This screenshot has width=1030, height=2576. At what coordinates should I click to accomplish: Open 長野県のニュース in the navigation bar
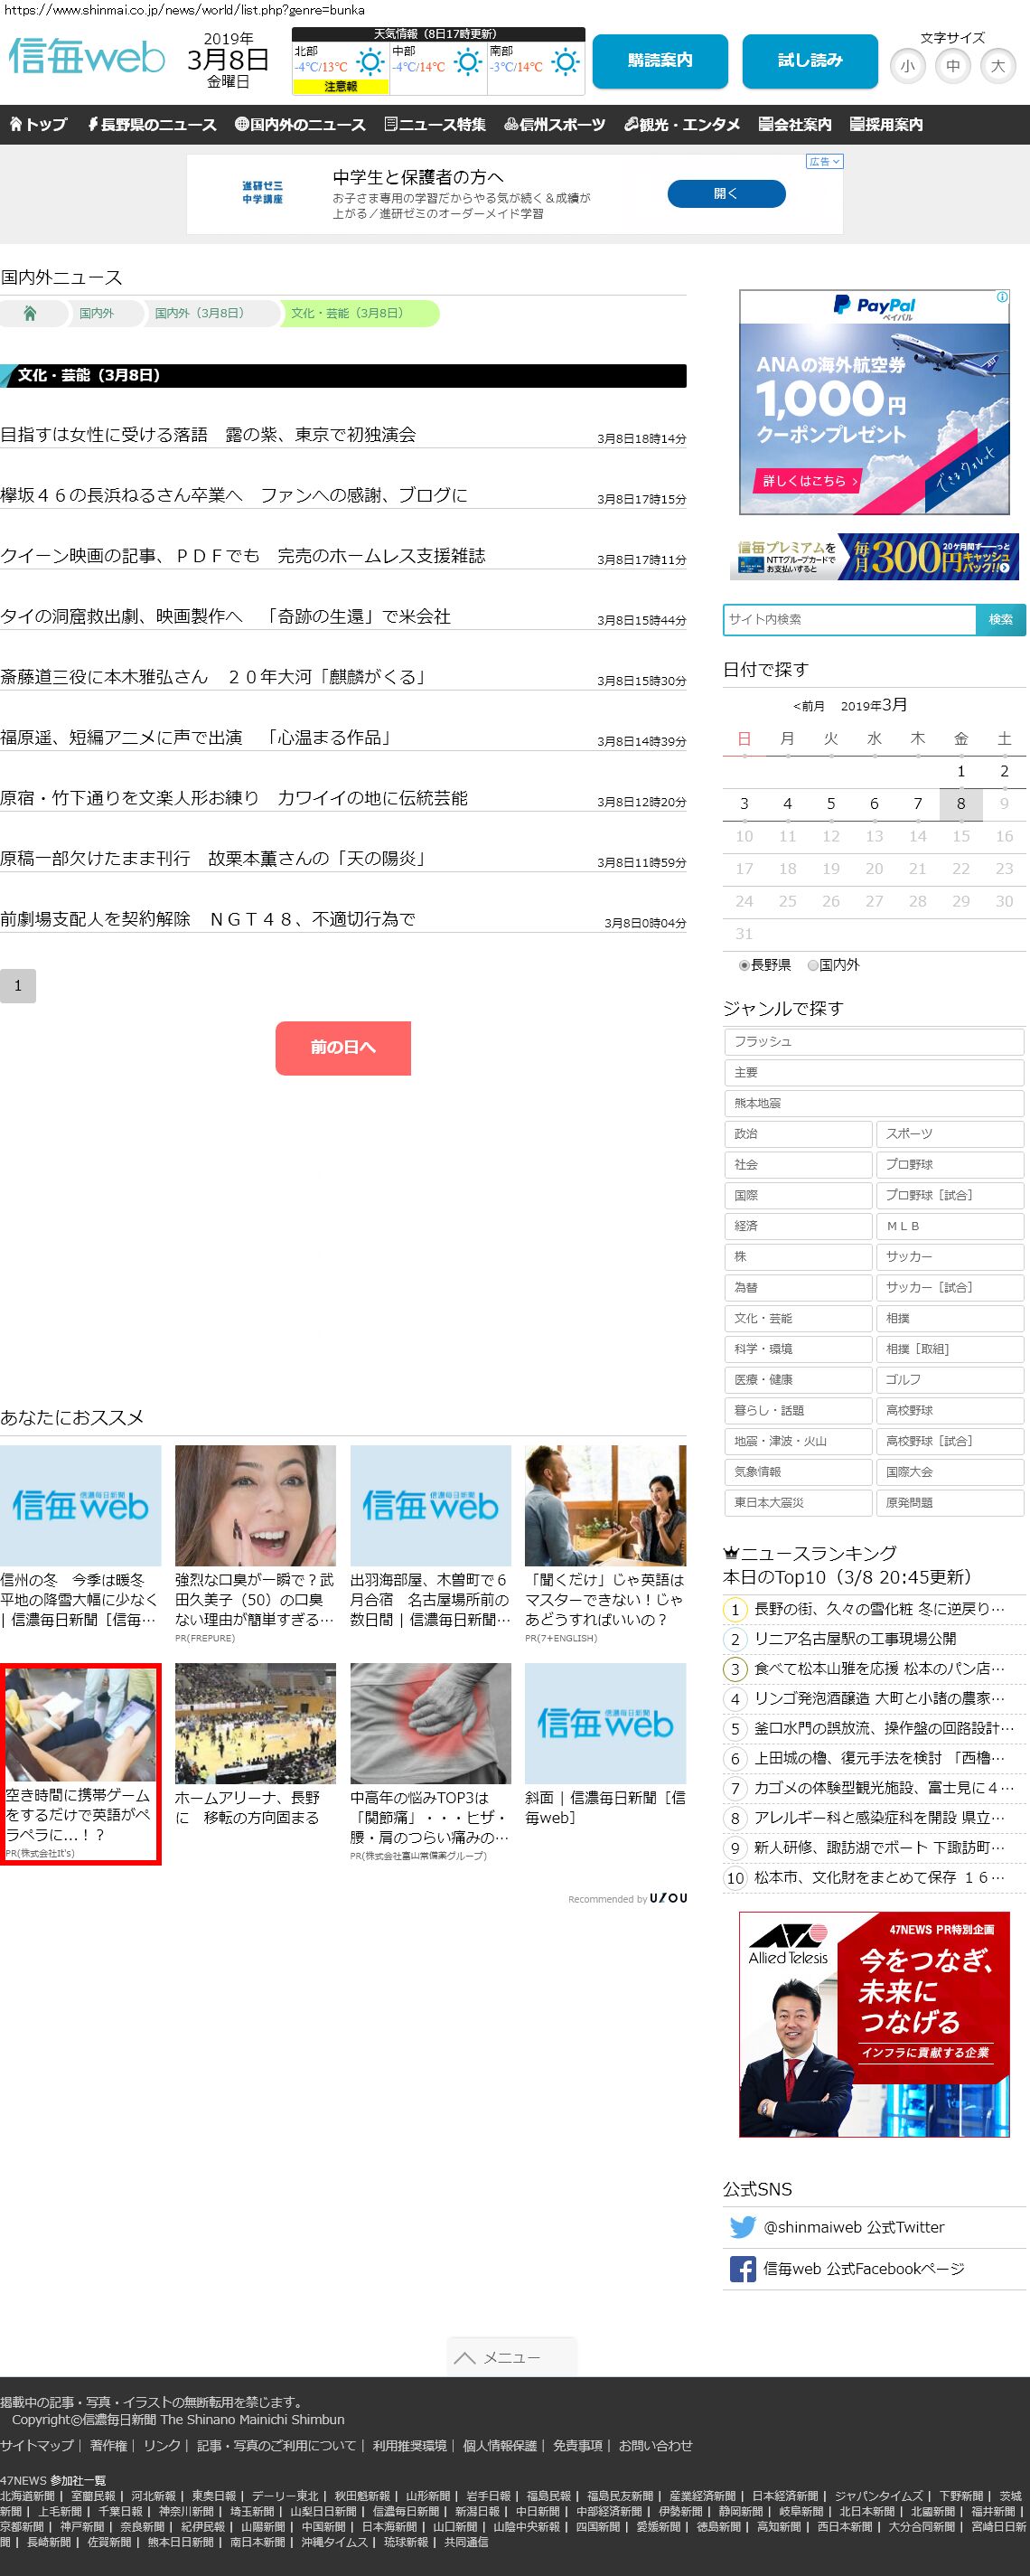[152, 124]
